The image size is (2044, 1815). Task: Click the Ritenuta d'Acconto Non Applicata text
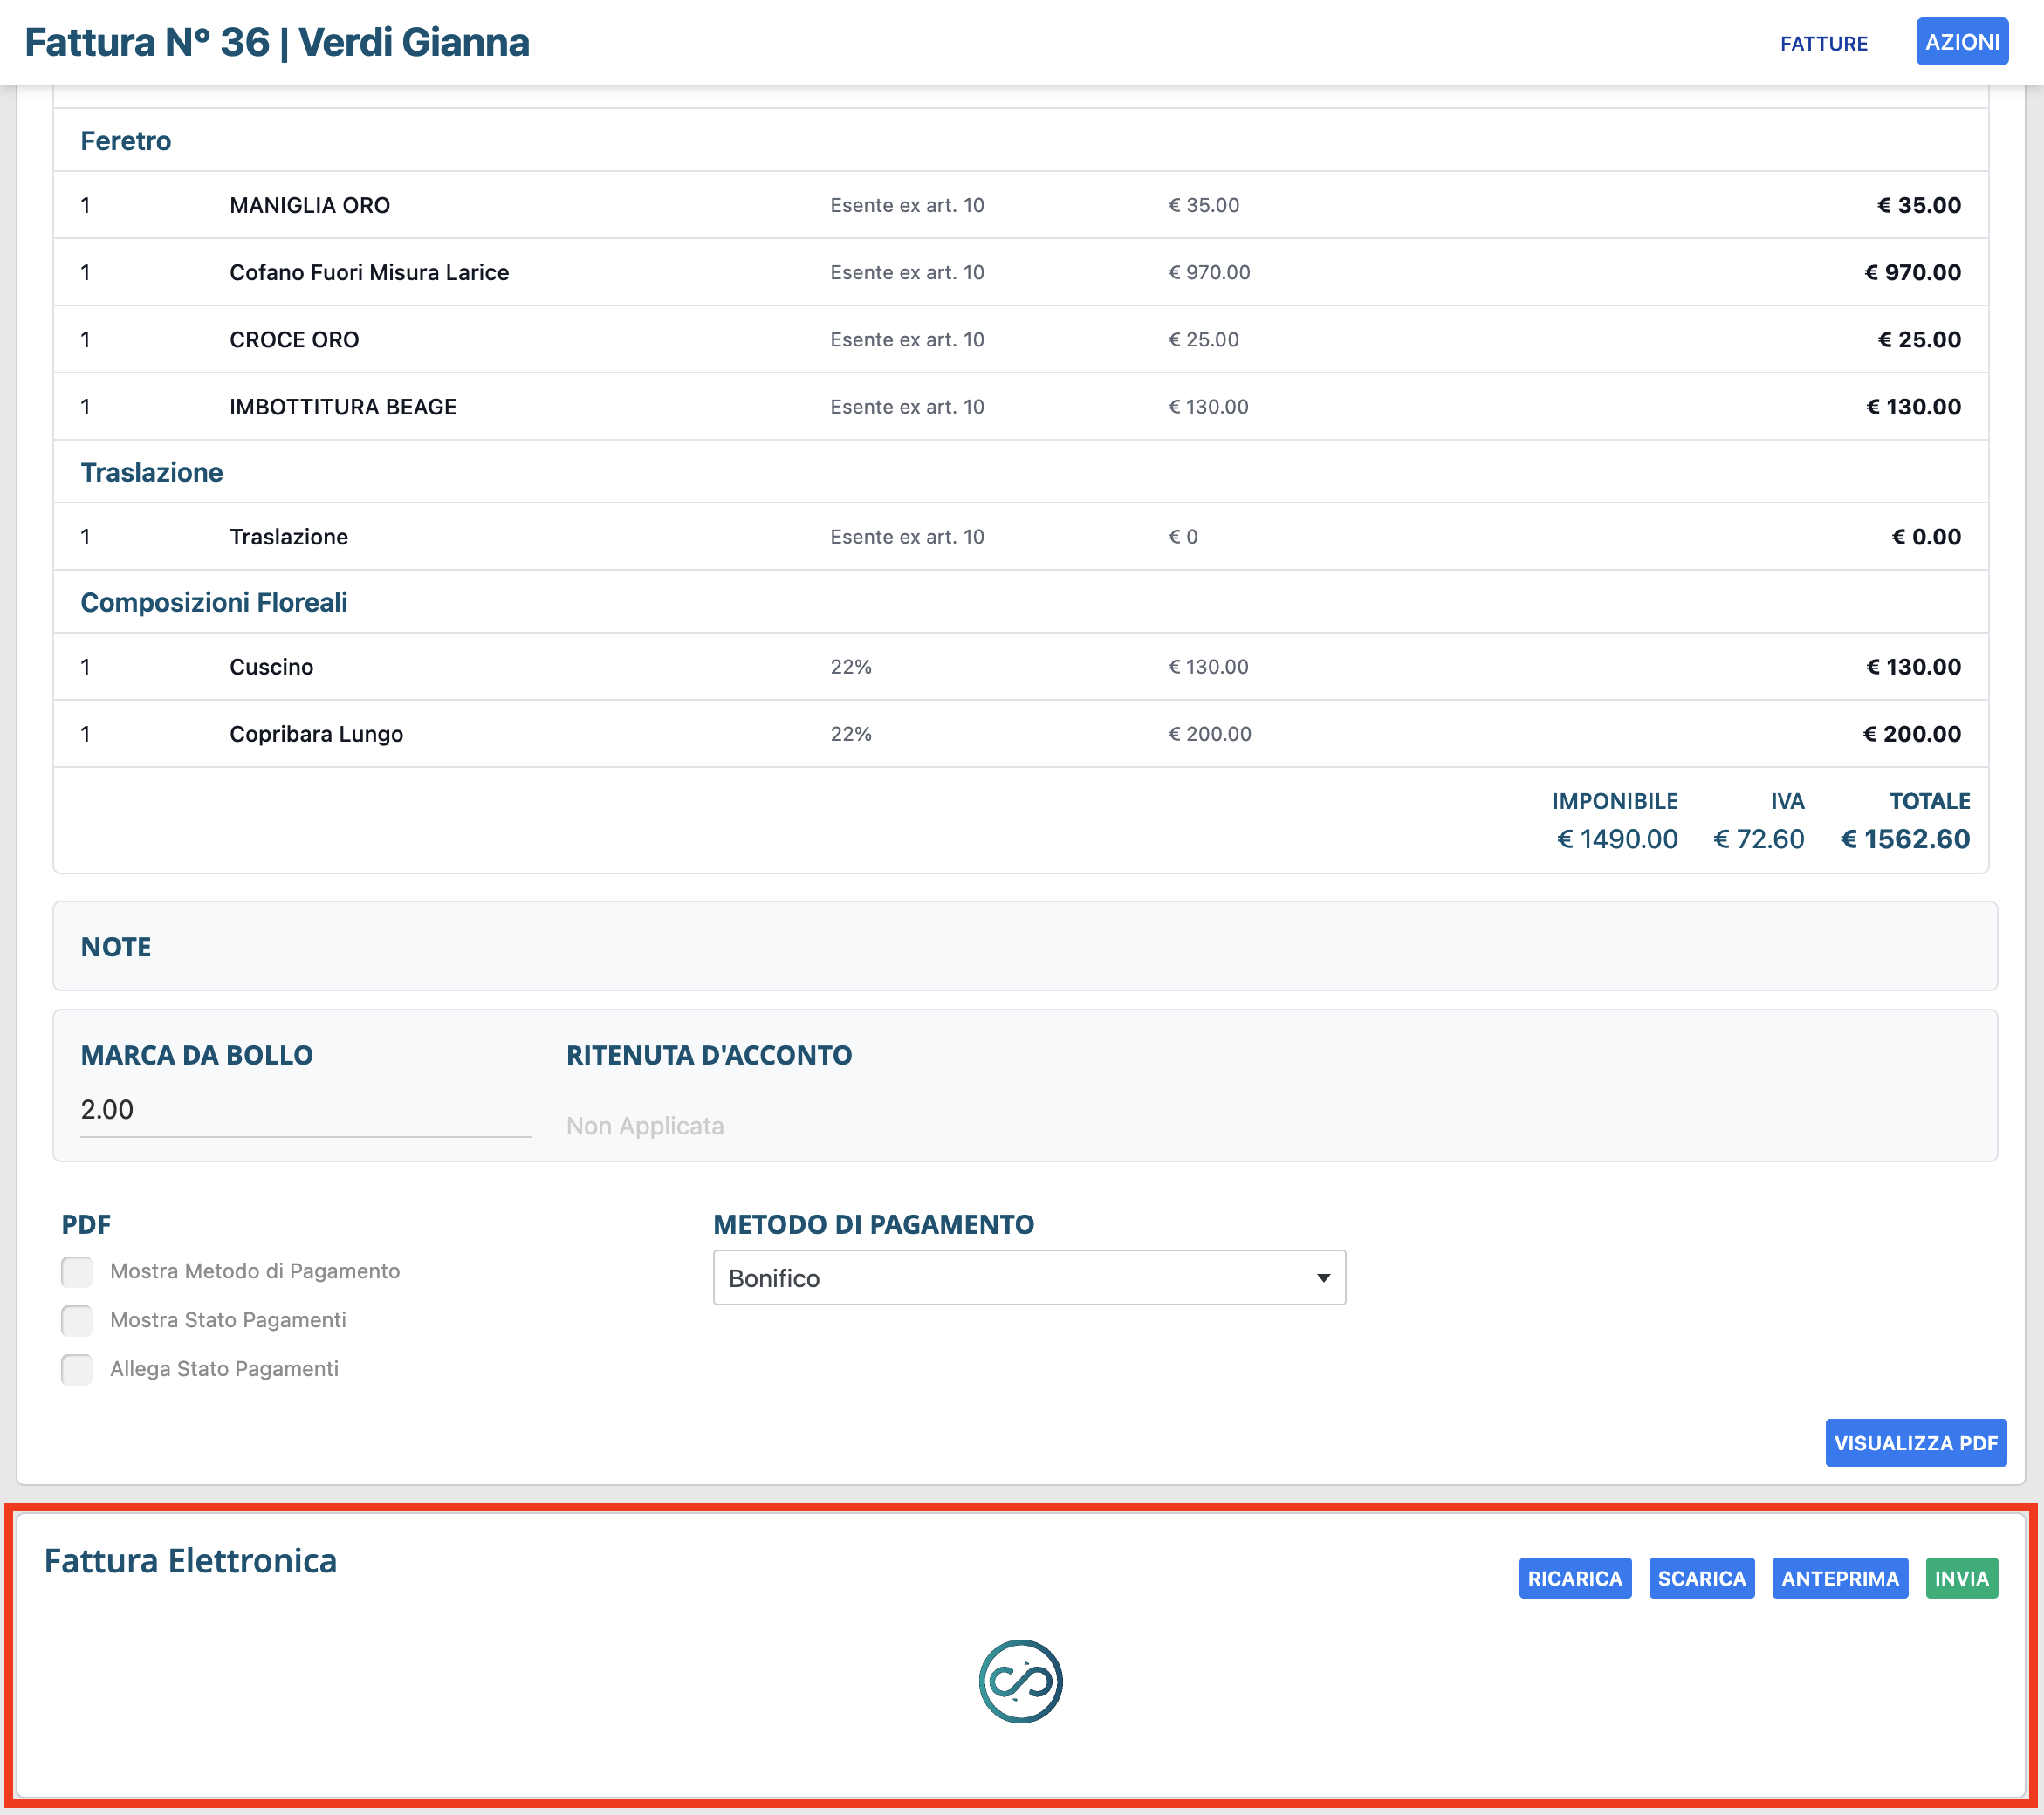[x=645, y=1126]
